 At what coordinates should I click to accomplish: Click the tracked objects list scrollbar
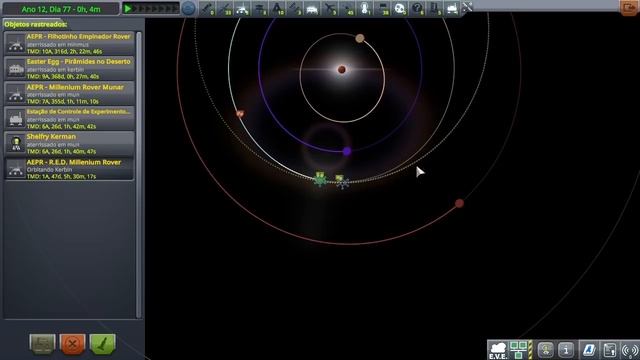tap(139, 175)
